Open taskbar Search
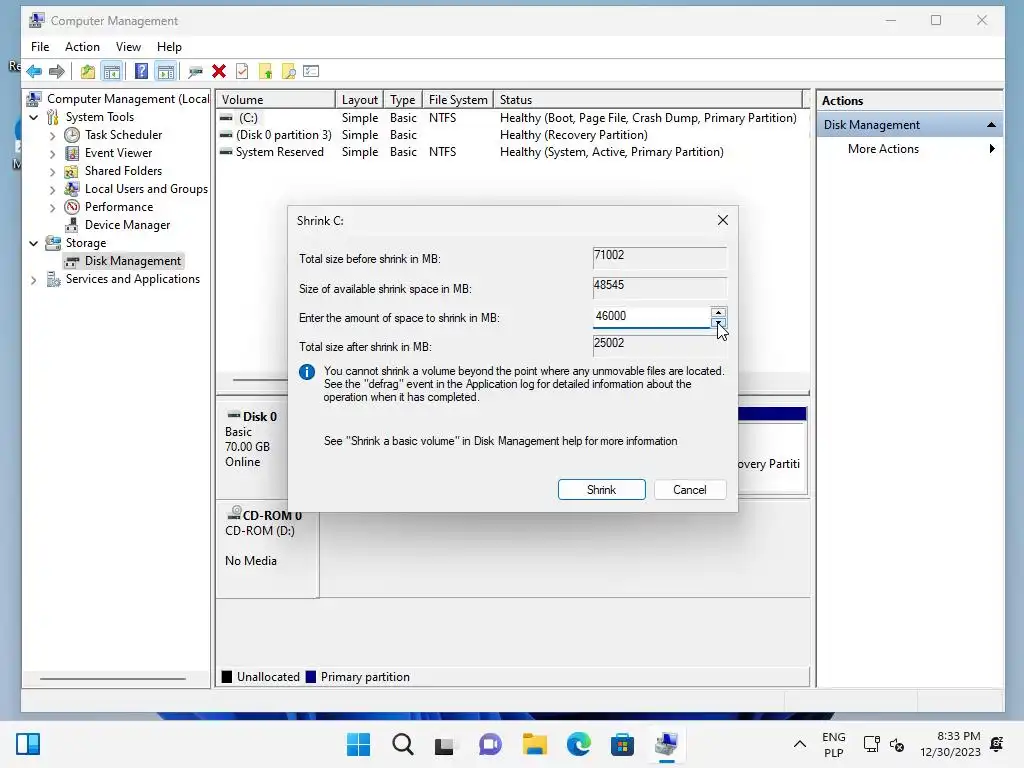The image size is (1024, 768). (402, 744)
